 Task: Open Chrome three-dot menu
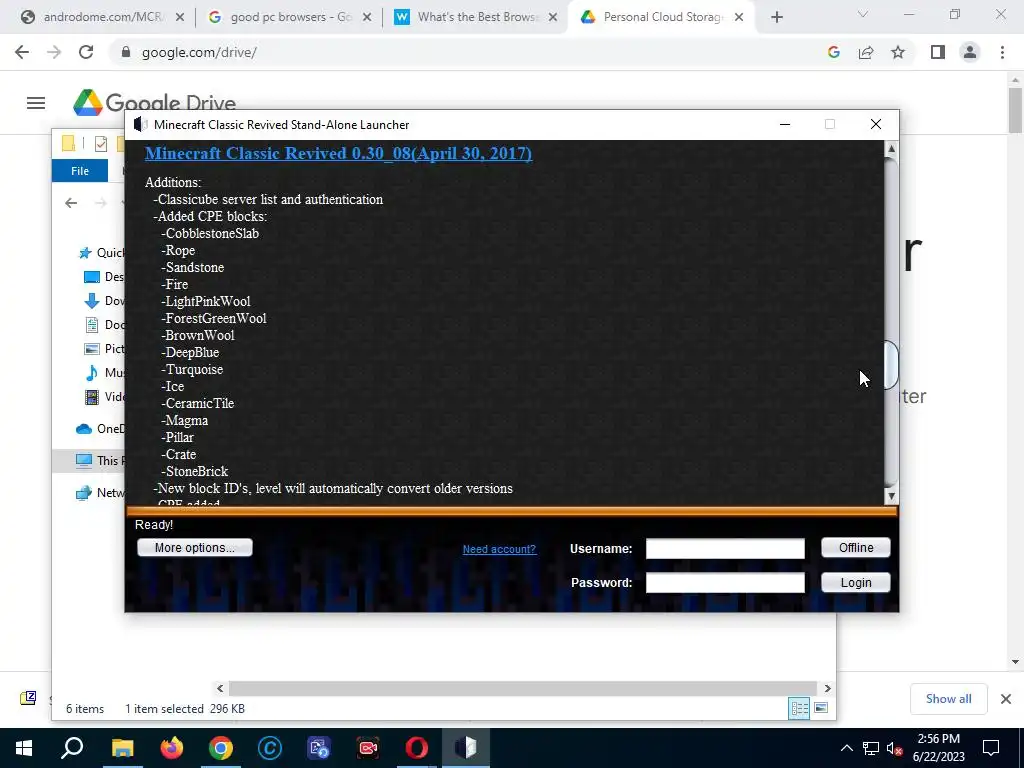(x=1002, y=52)
